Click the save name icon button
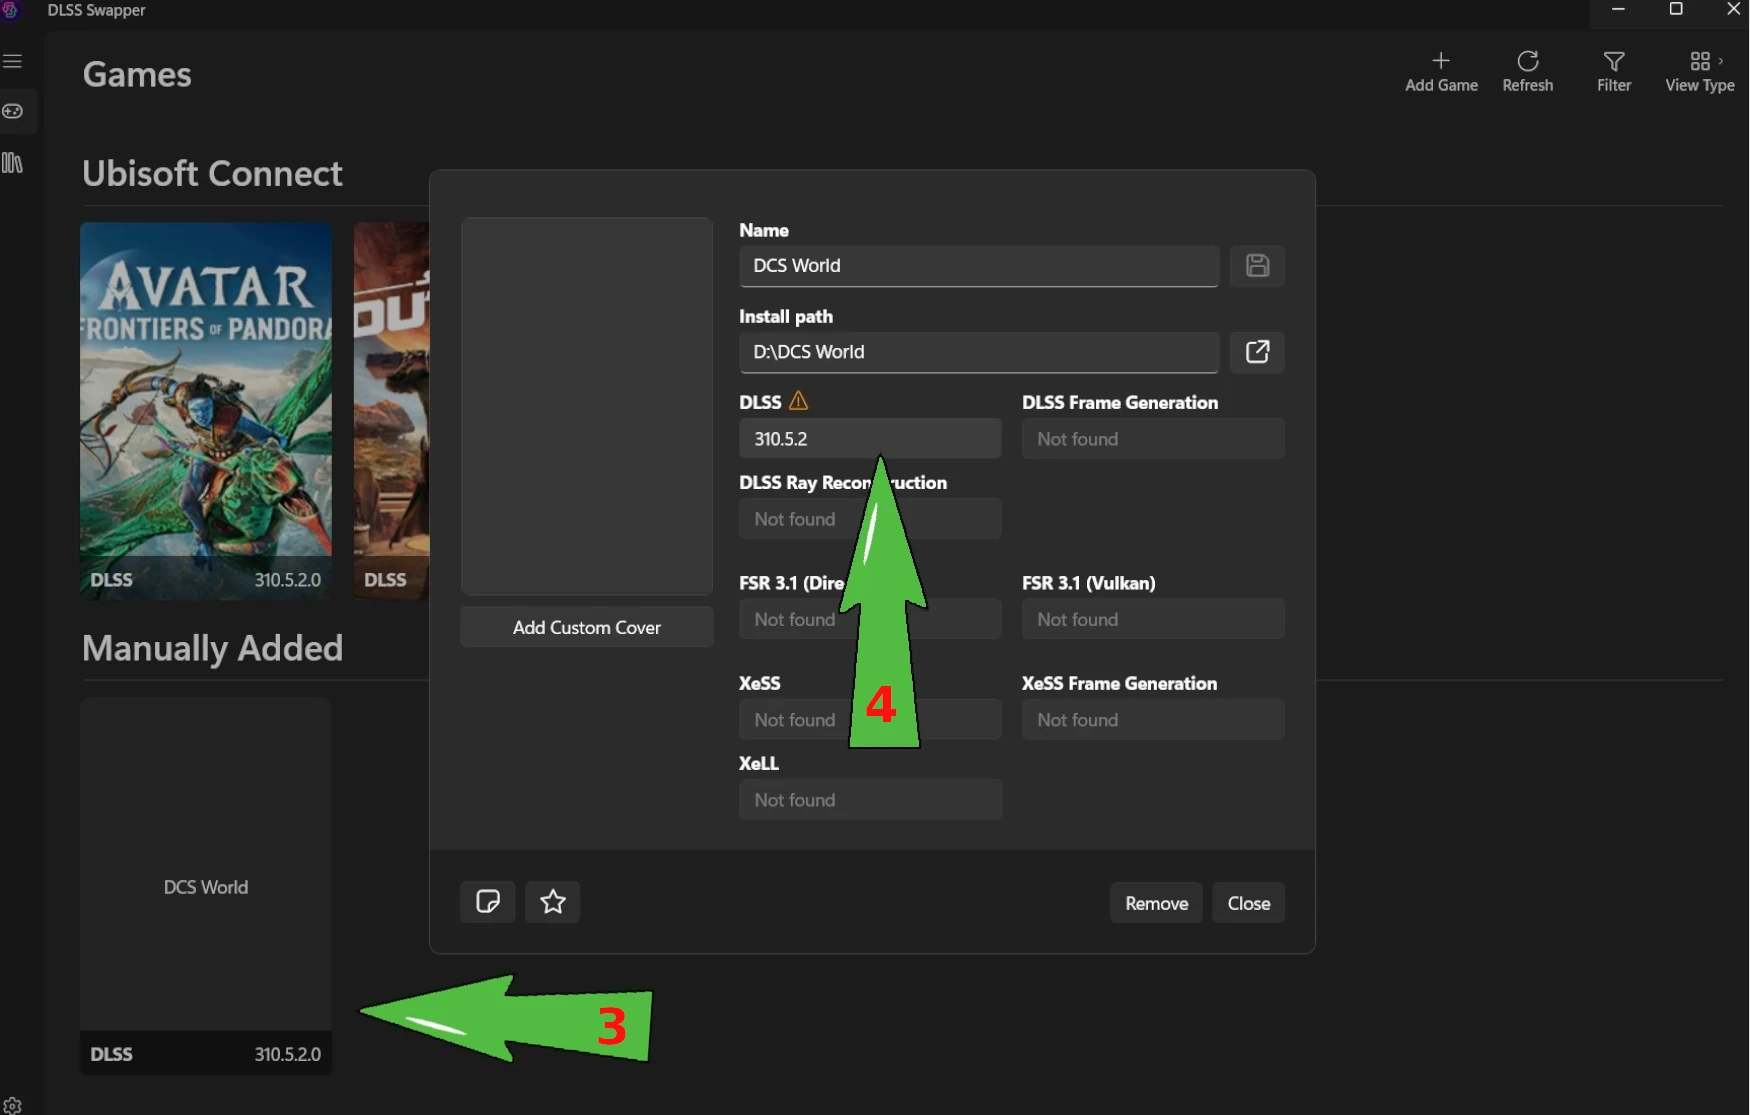 pos(1257,266)
